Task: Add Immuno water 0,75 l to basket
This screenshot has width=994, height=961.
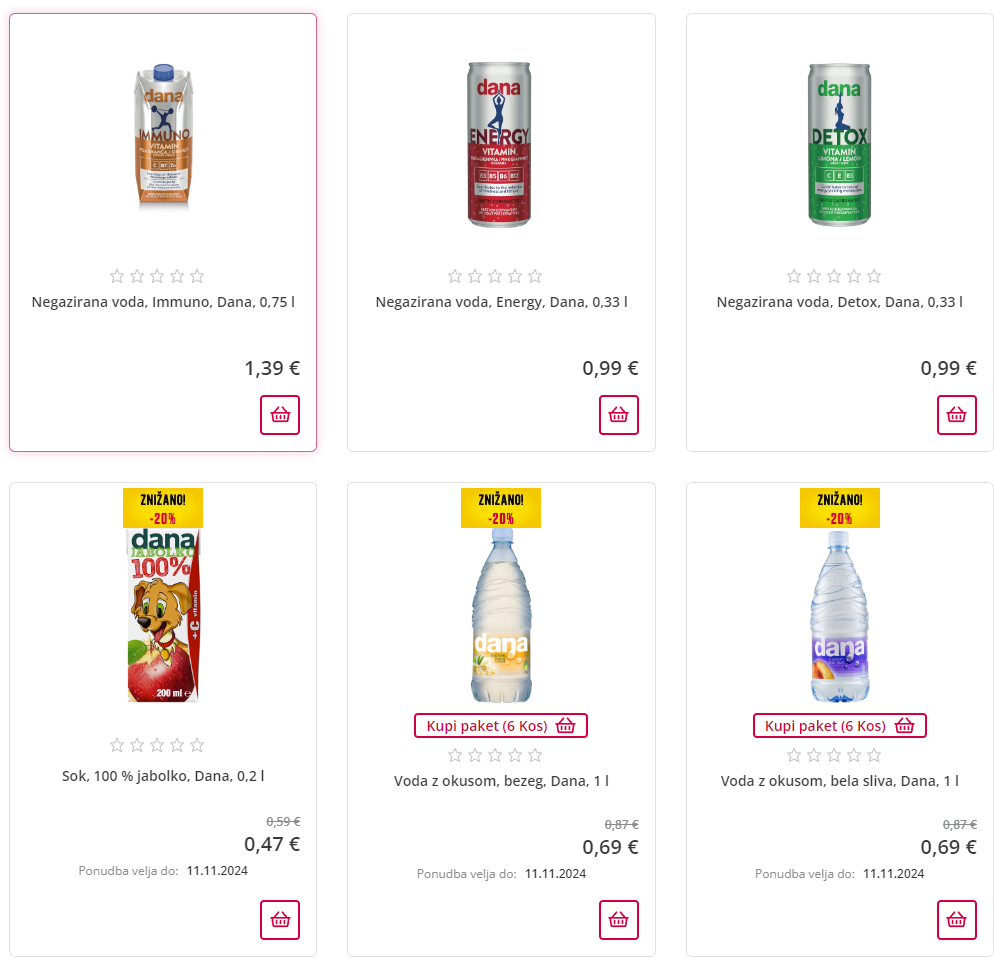Action: click(x=280, y=415)
